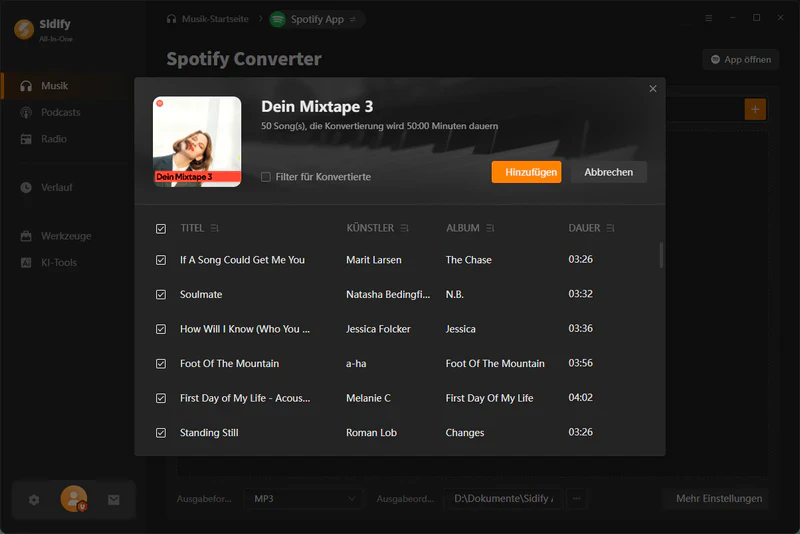Click the Hinzufügen button
The image size is (800, 534).
pos(527,172)
